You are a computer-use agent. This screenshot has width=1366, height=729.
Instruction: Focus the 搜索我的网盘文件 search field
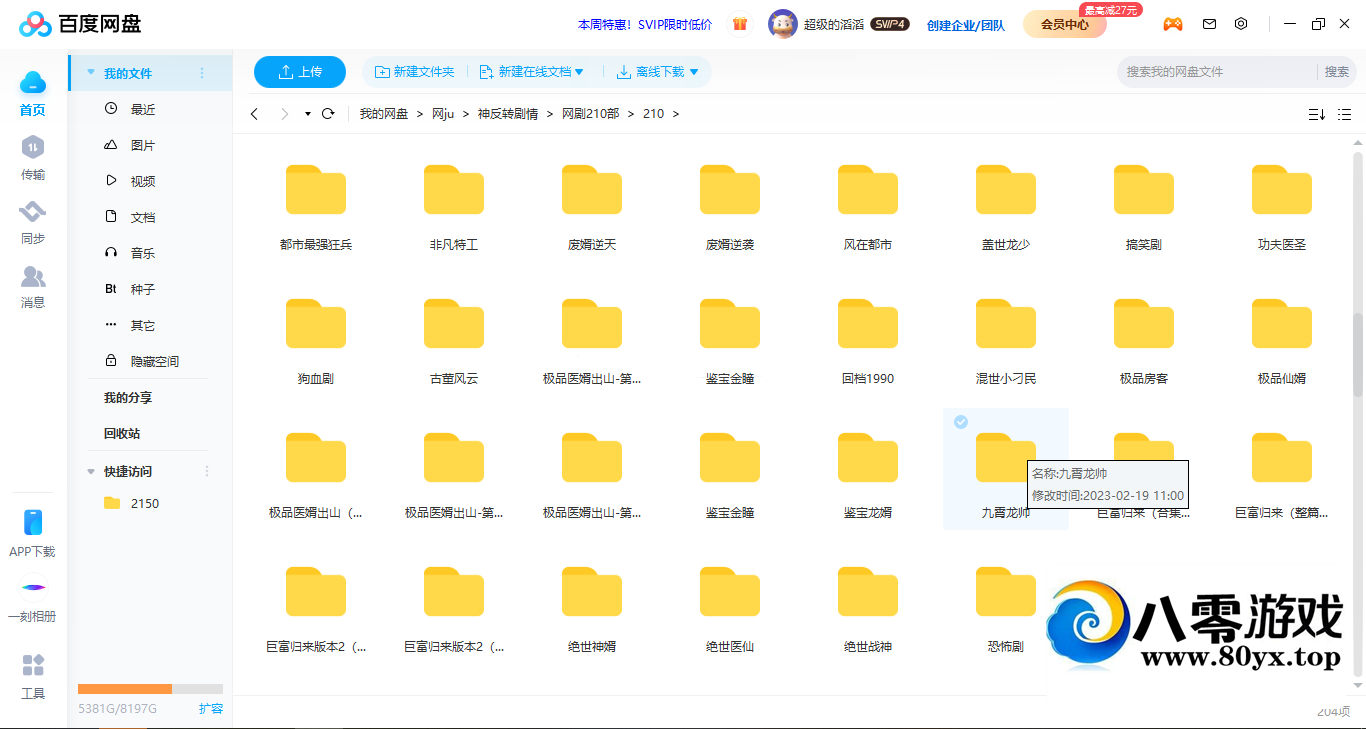tap(1216, 72)
